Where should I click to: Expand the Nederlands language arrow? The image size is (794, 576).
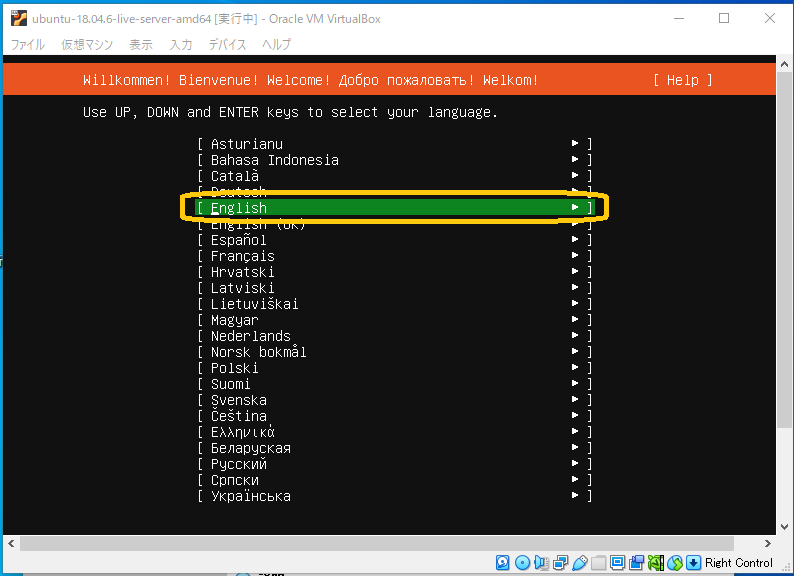tap(575, 336)
